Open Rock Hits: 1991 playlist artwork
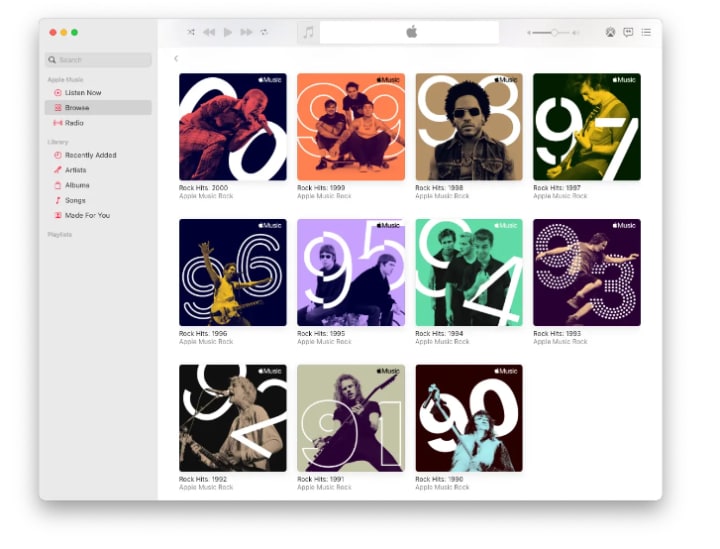The image size is (720, 549). click(x=351, y=418)
